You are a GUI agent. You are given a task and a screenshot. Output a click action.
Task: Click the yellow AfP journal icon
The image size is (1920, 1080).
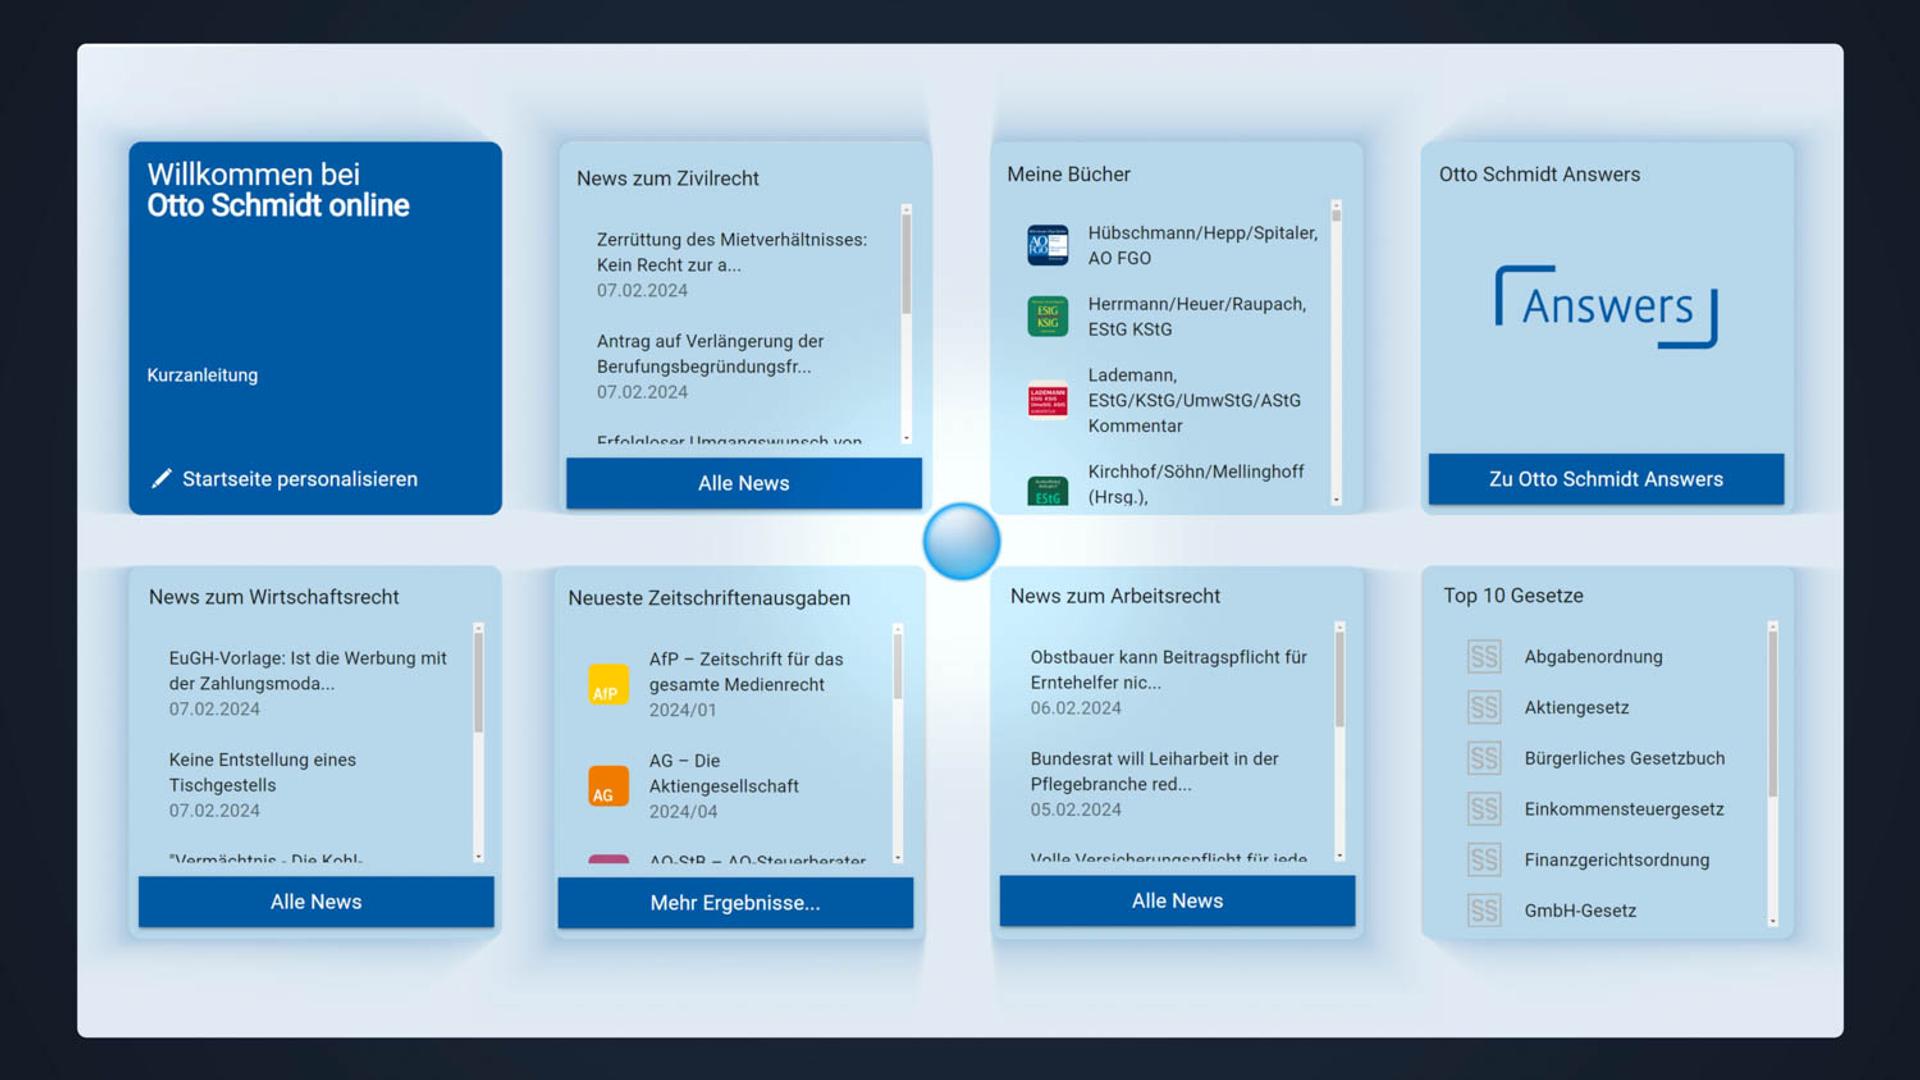click(608, 684)
